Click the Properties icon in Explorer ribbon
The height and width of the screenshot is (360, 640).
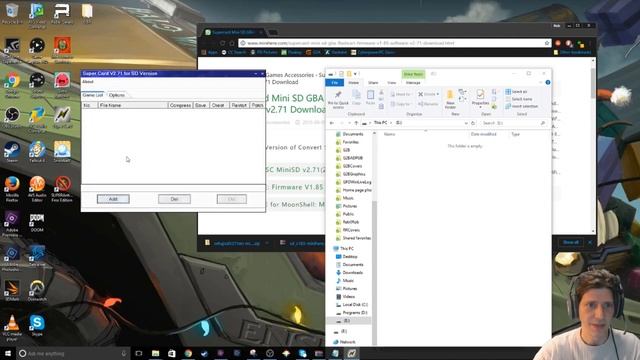tap(480, 98)
